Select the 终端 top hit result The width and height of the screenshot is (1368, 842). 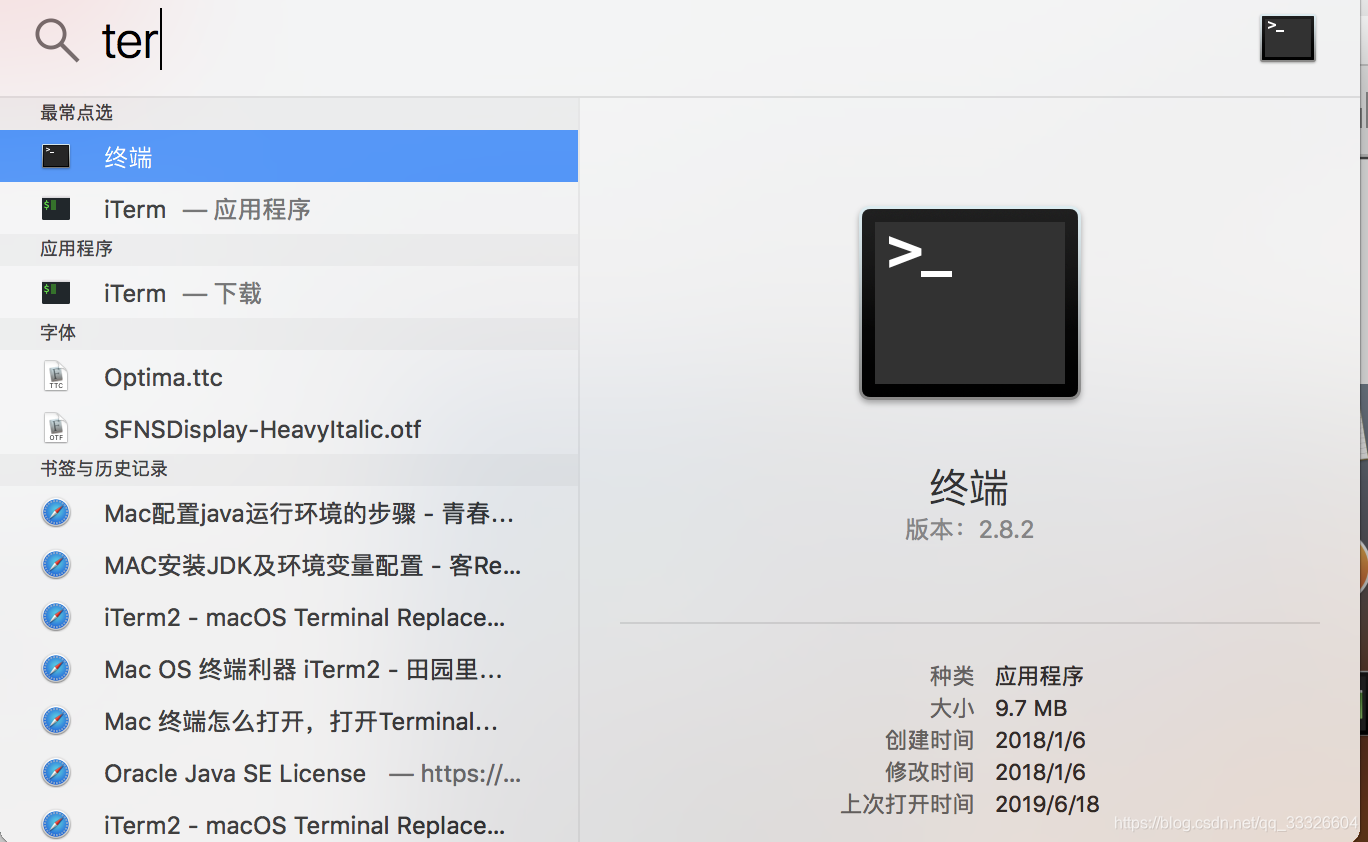pyautogui.click(x=289, y=156)
